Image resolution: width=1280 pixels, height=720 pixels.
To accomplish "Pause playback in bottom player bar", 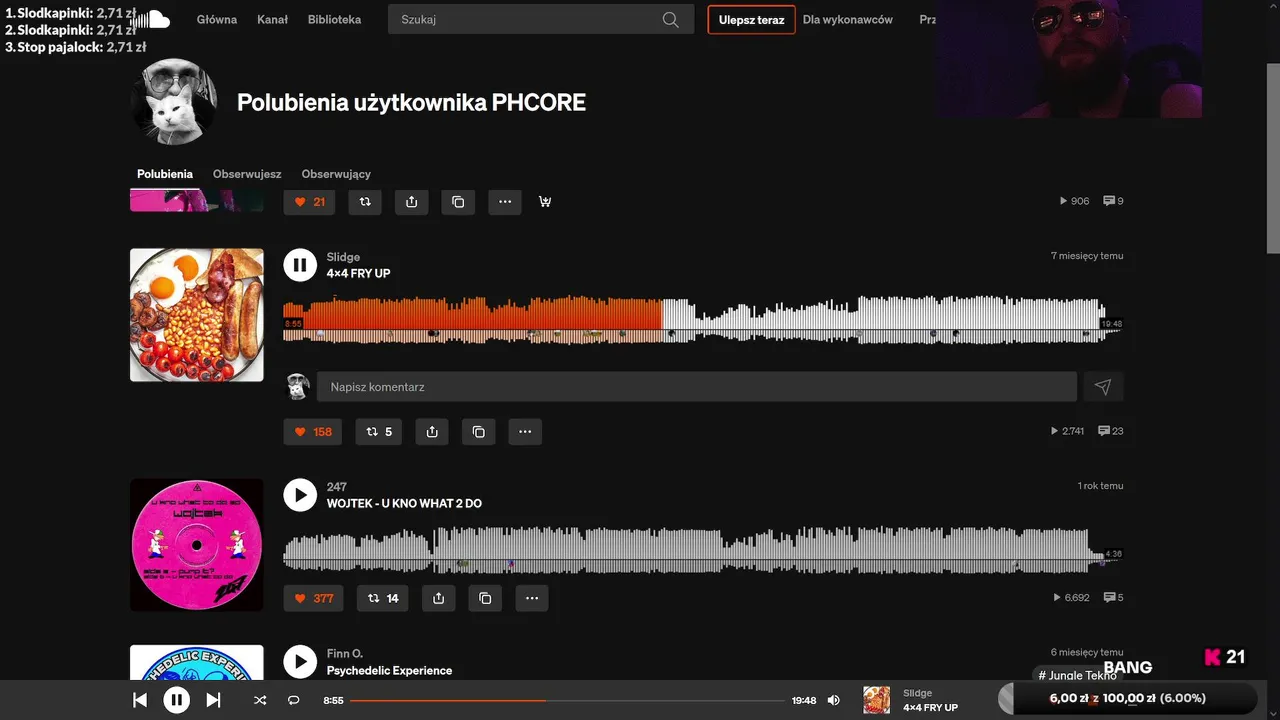I will (x=176, y=700).
